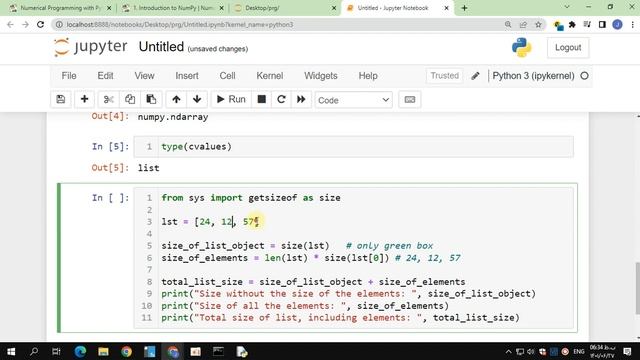Click the kernel idle indicator circle
The image size is (640, 360).
click(x=584, y=76)
